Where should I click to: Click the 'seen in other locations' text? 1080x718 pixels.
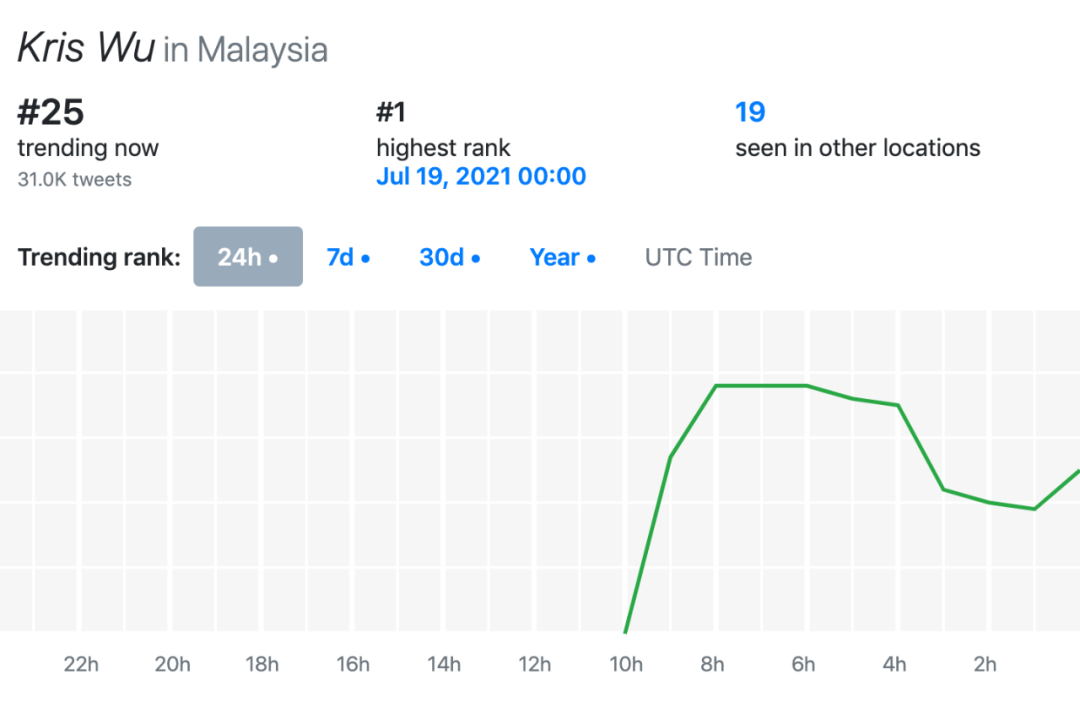coord(857,148)
